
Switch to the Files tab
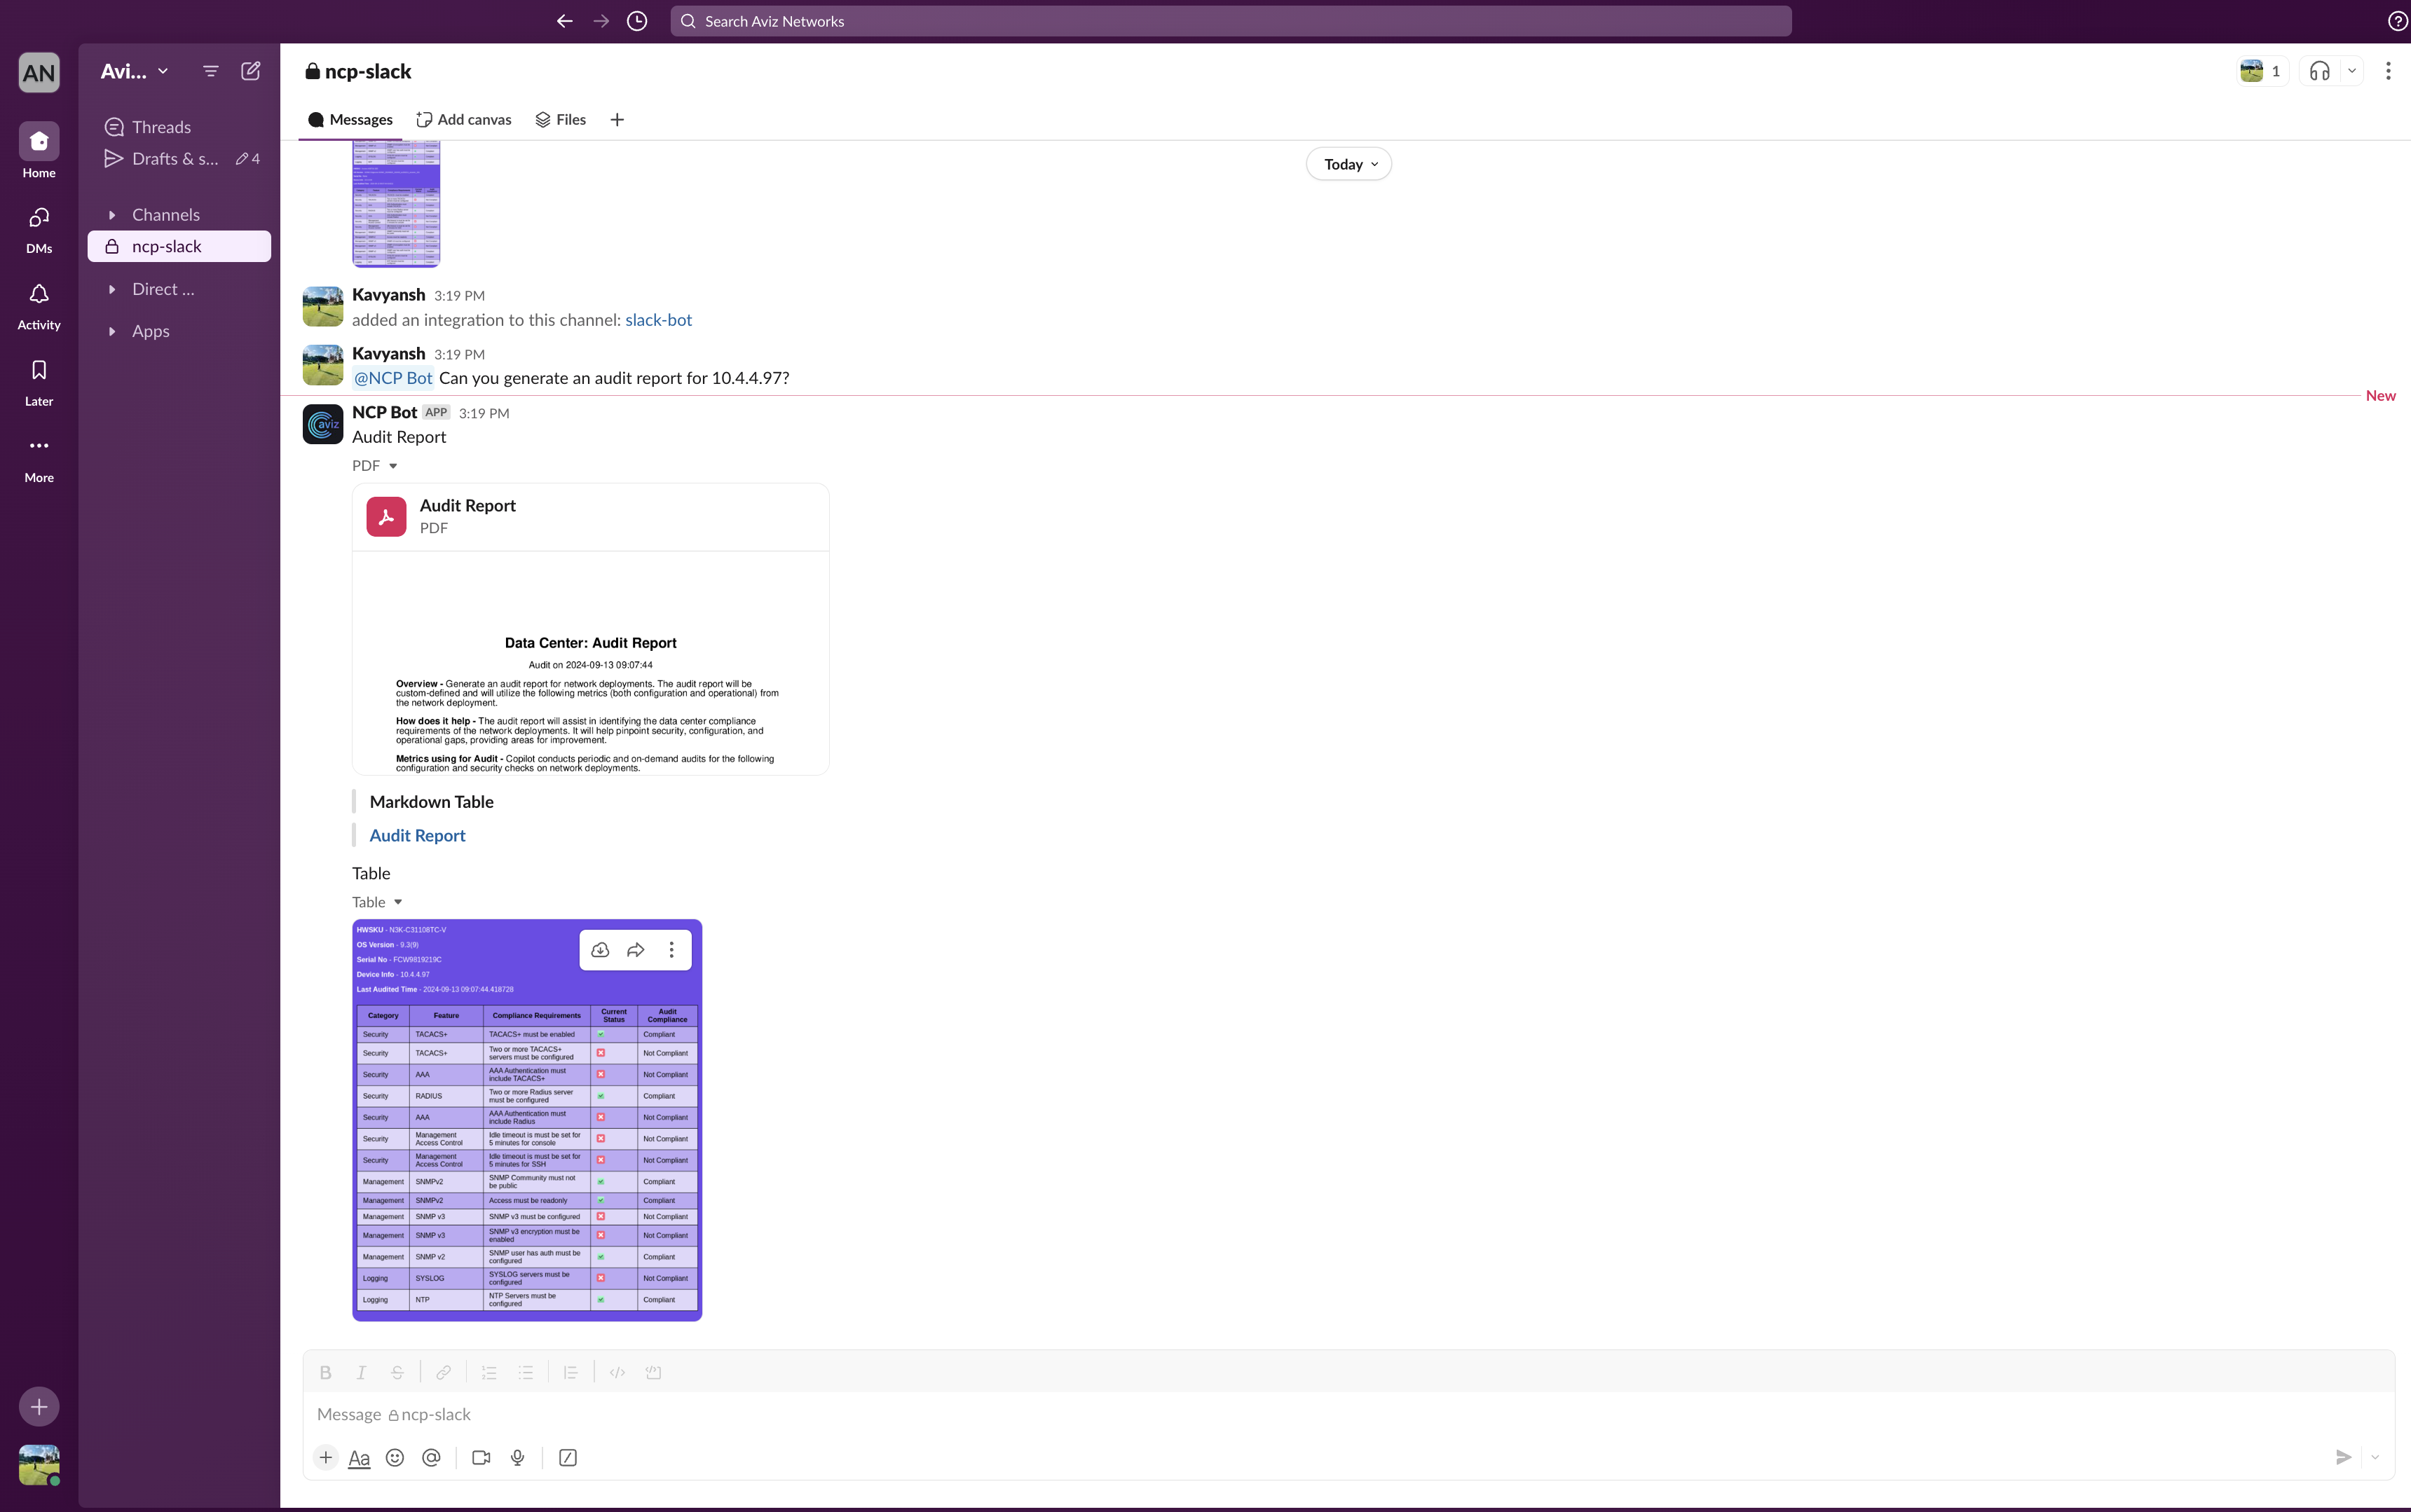[x=561, y=120]
